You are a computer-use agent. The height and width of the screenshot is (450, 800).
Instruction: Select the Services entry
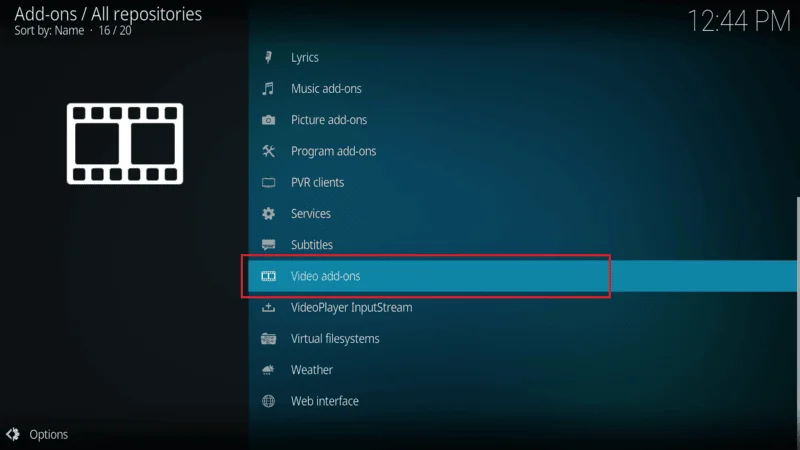click(522, 214)
